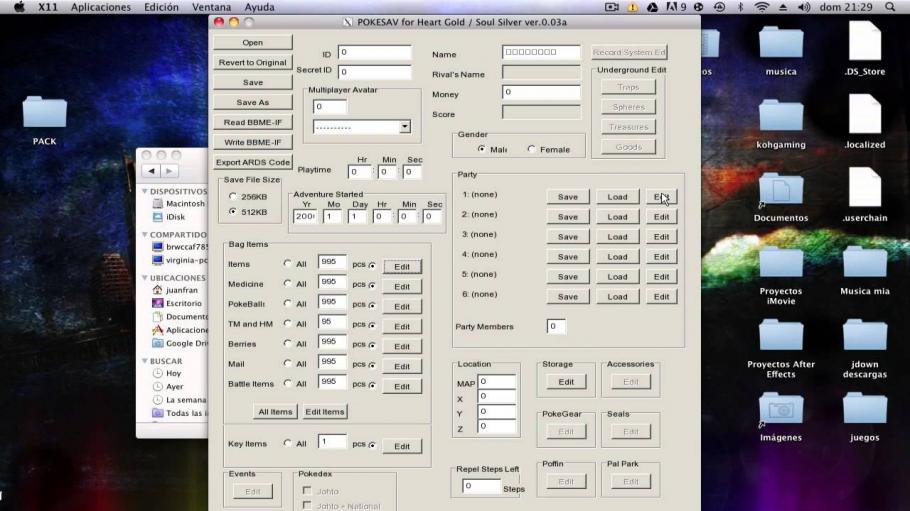Open the Aplicaciones menu
The width and height of the screenshot is (910, 511).
pyautogui.click(x=101, y=7)
